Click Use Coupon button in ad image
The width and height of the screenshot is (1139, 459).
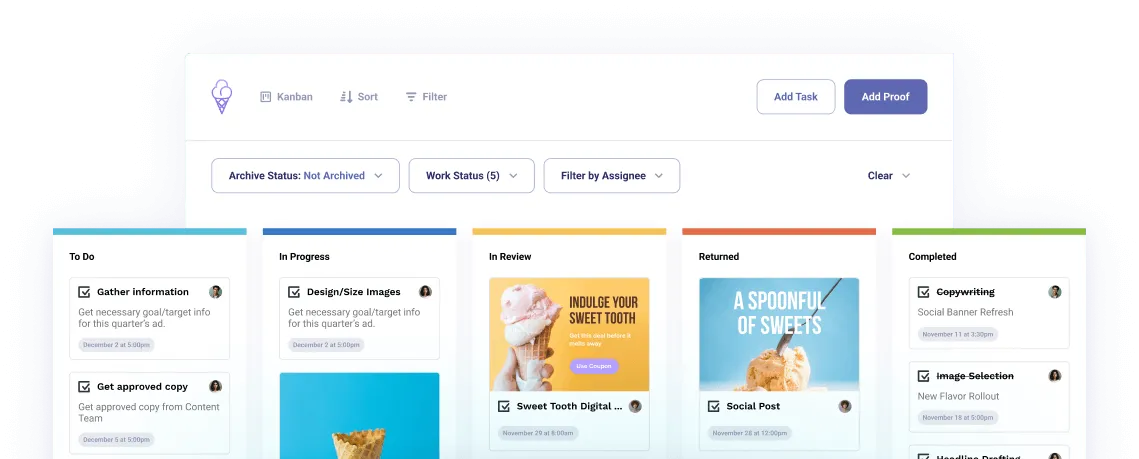tap(593, 366)
